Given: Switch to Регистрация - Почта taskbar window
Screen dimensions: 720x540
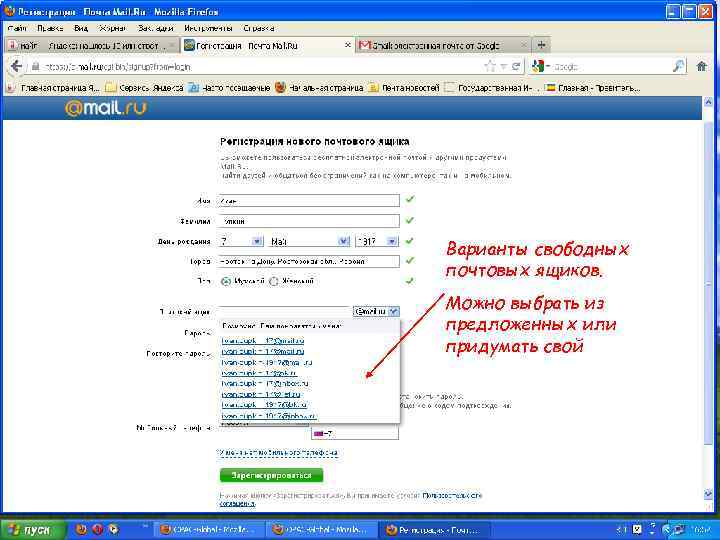Looking at the screenshot, I should coord(434,530).
